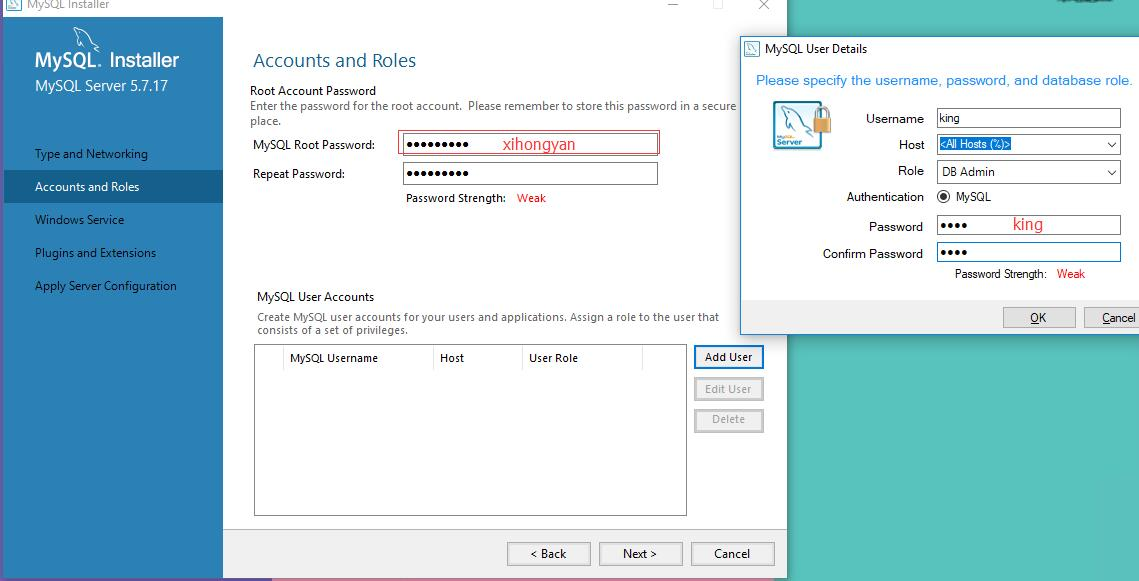Click the MySQL Server padlock icon in the dialog
The width and height of the screenshot is (1139, 581).
pos(803,126)
